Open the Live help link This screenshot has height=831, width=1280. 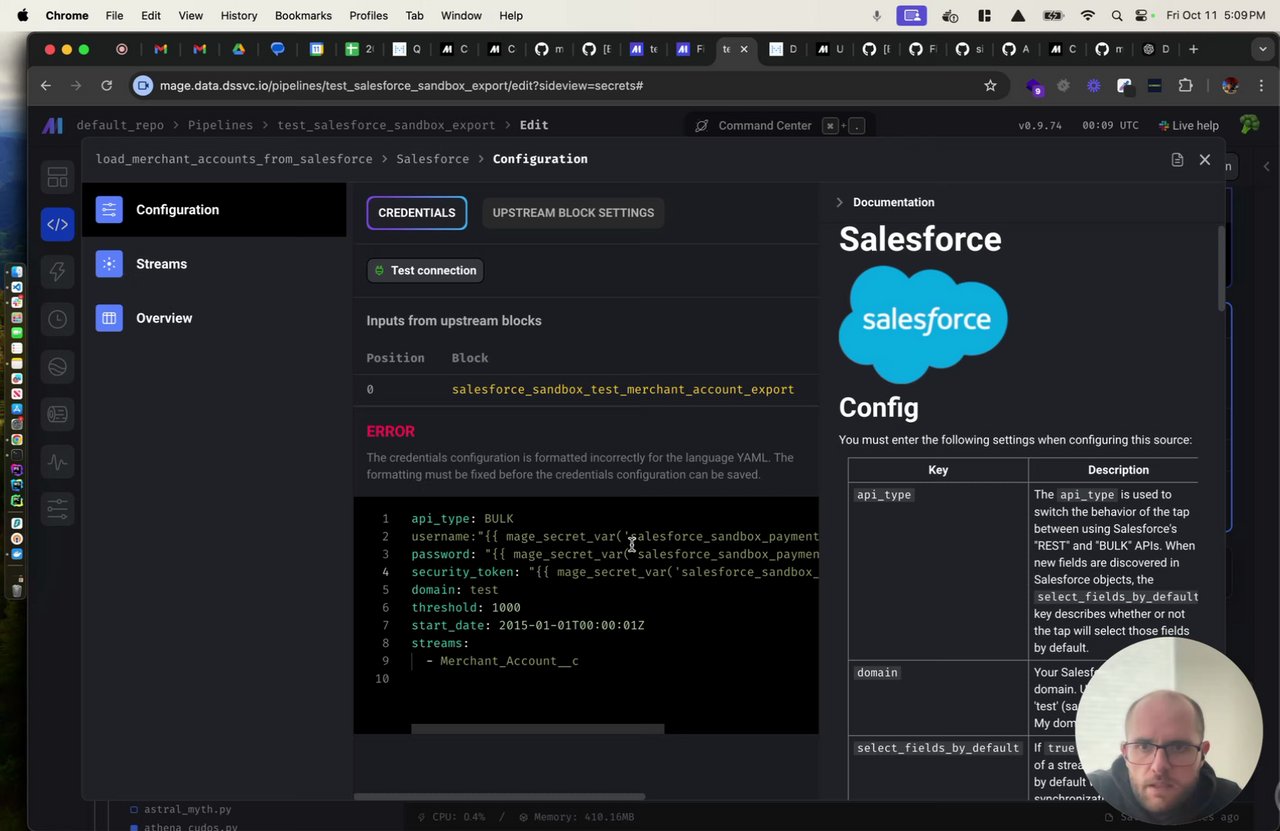(x=1188, y=126)
